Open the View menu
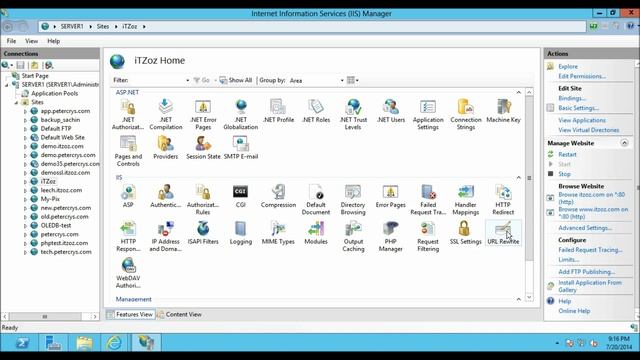This screenshot has height=360, width=640. coord(31,41)
